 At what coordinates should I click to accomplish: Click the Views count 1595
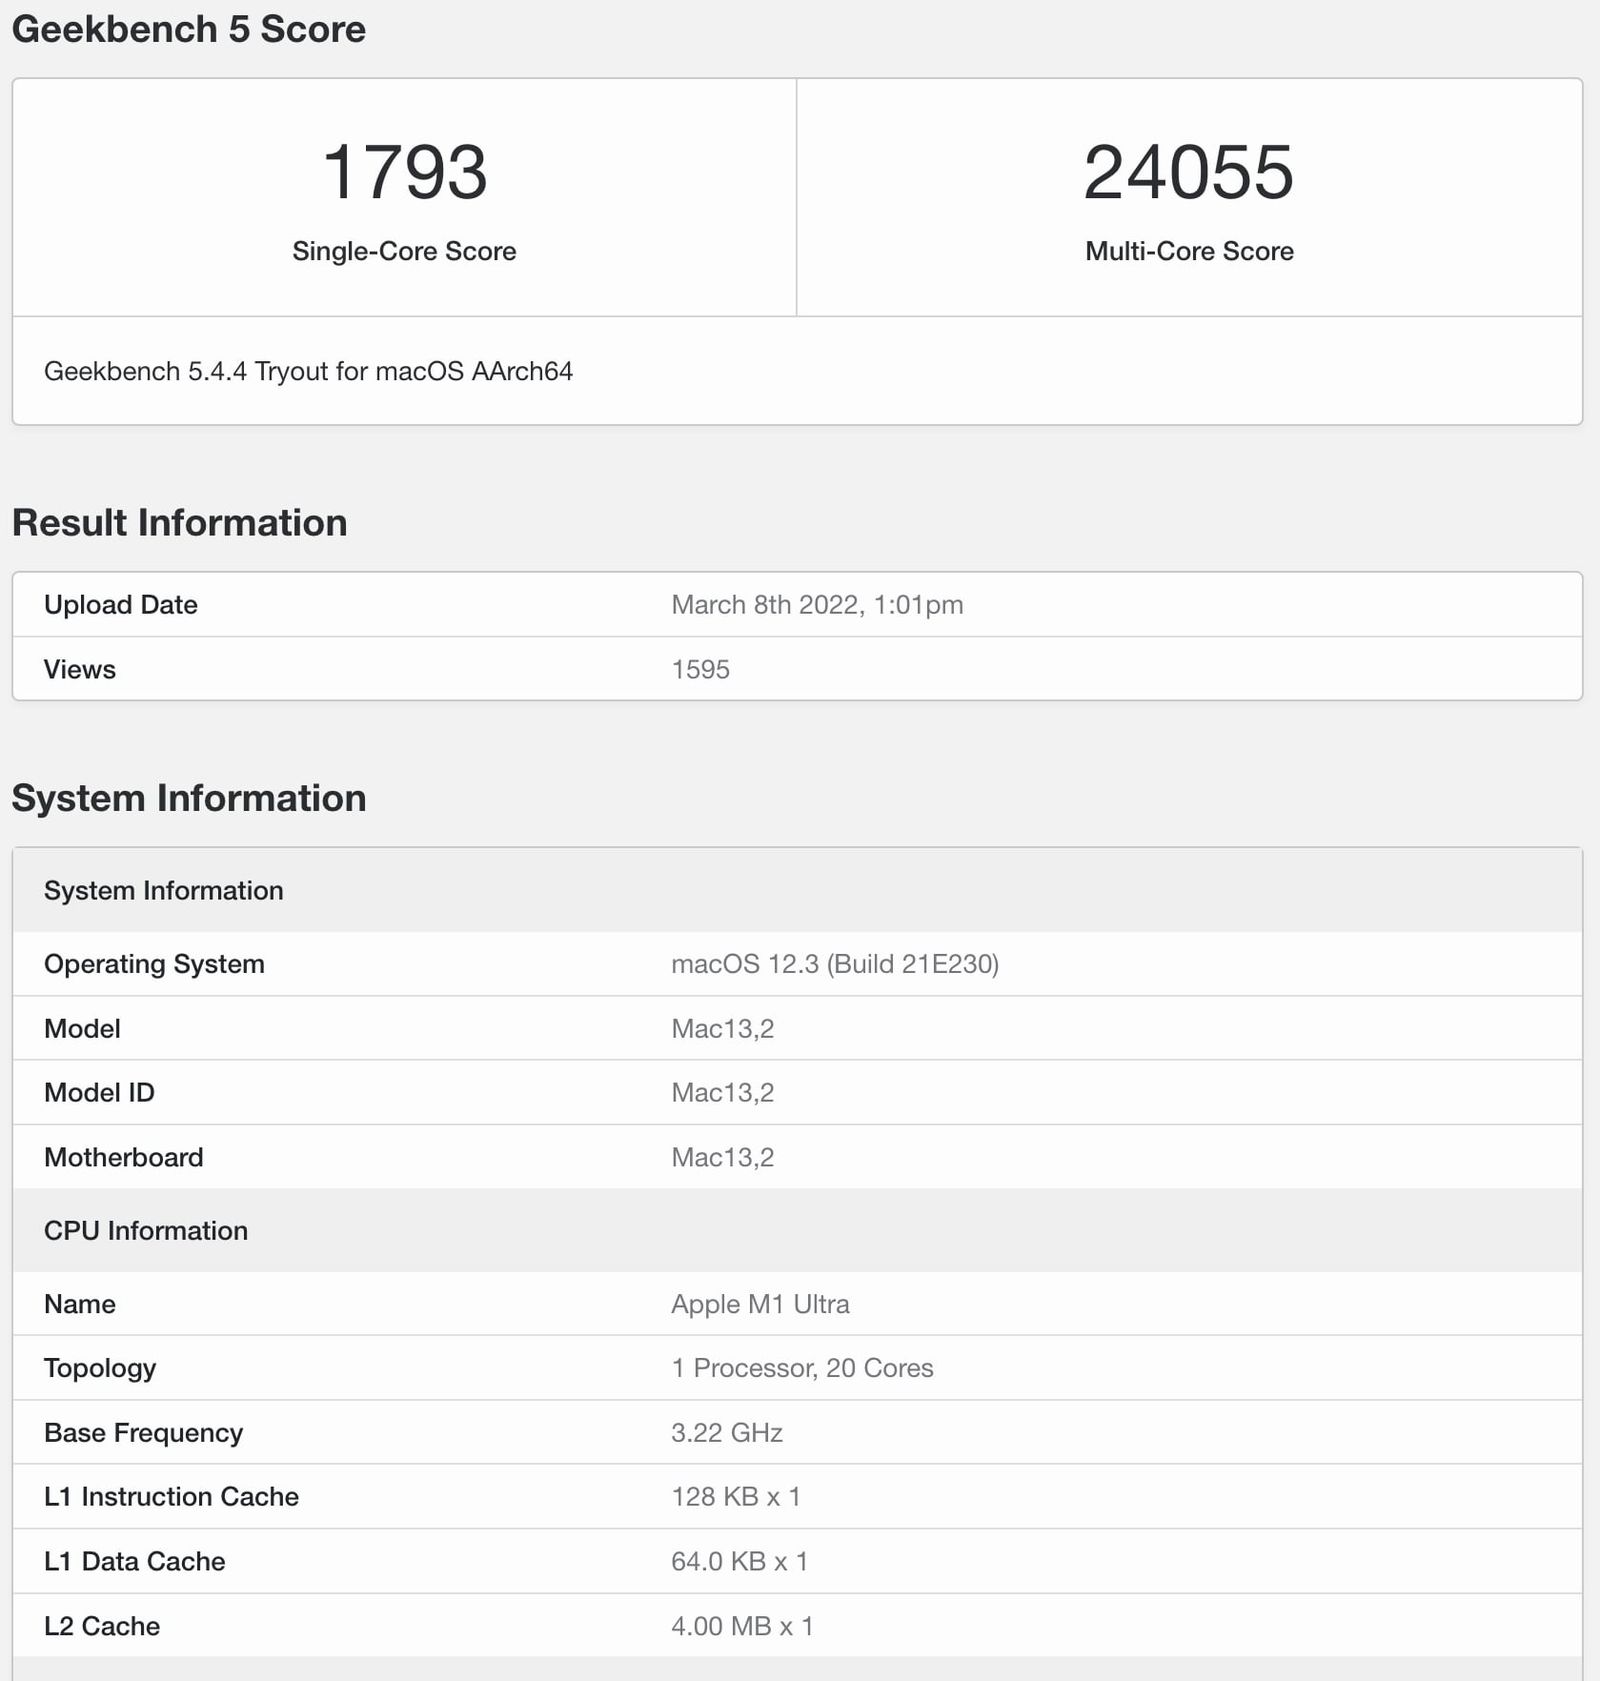click(x=700, y=669)
